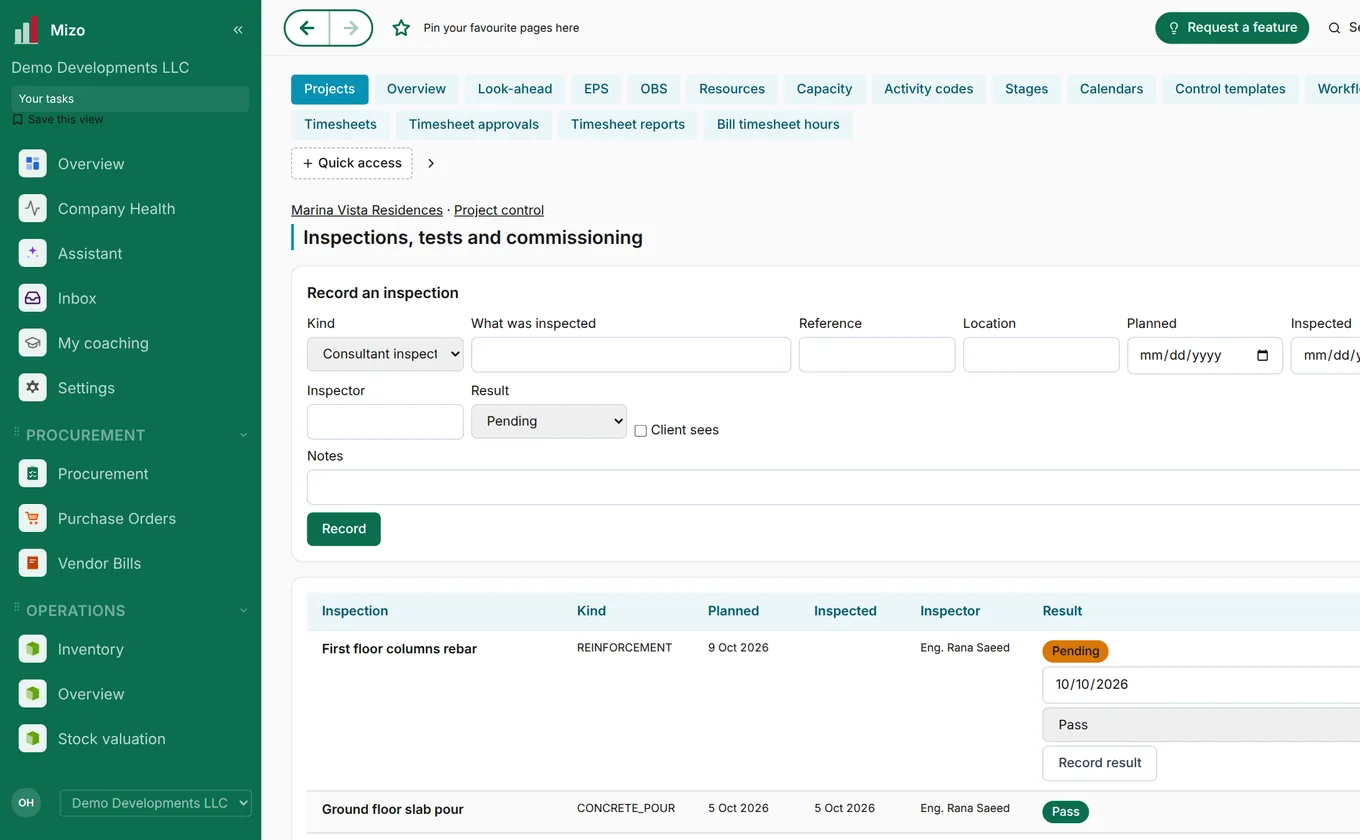The width and height of the screenshot is (1360, 840).
Task: Open the Settings gear icon
Action: [x=33, y=388]
